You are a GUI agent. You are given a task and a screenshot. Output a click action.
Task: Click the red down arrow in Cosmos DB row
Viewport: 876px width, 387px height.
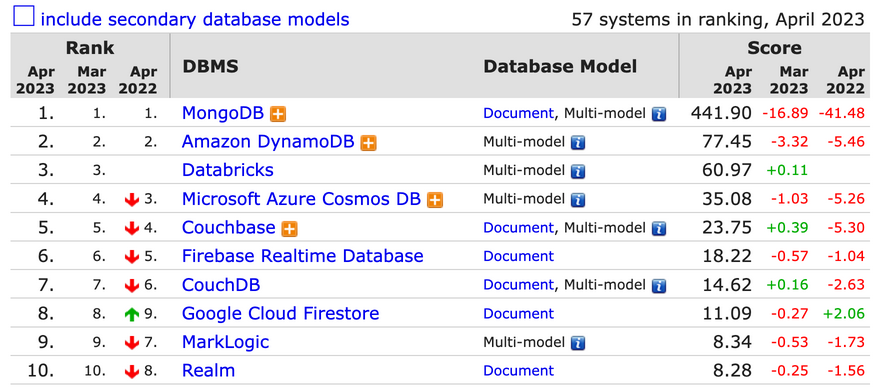[132, 199]
